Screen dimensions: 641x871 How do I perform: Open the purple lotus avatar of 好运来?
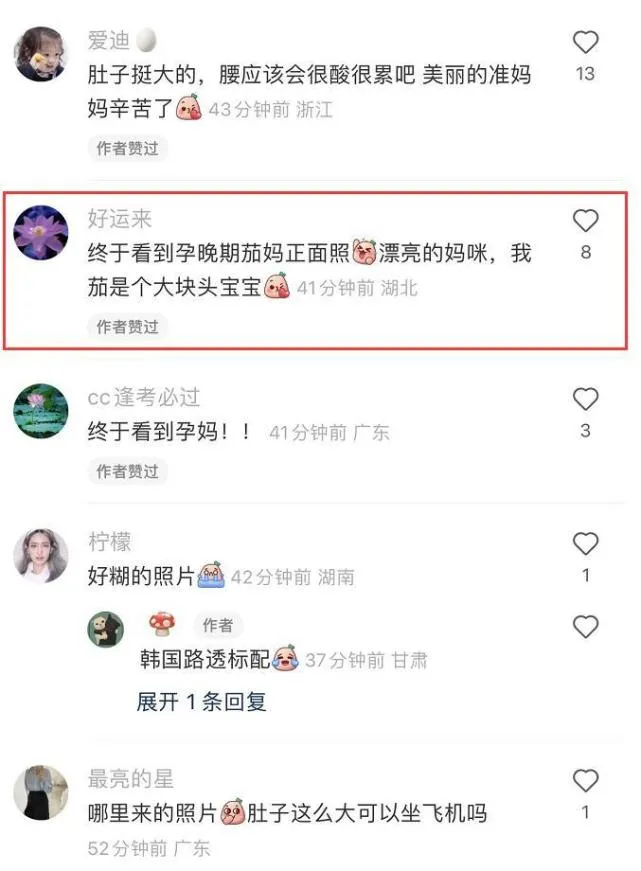41,232
